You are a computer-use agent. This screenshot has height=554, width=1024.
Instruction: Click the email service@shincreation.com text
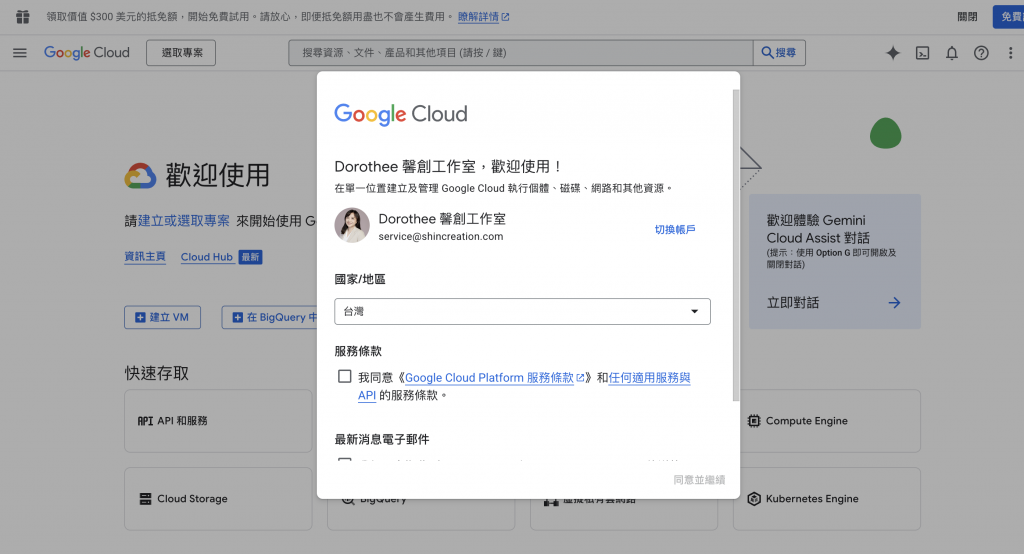[441, 236]
